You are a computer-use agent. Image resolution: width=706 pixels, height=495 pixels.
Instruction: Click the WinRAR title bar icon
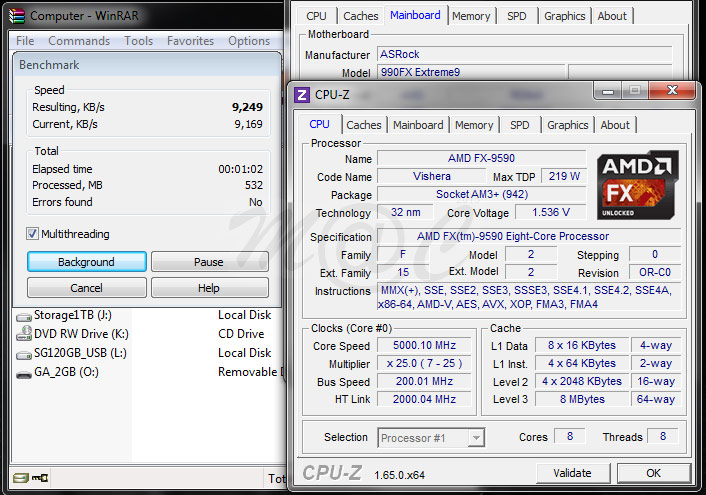click(17, 15)
